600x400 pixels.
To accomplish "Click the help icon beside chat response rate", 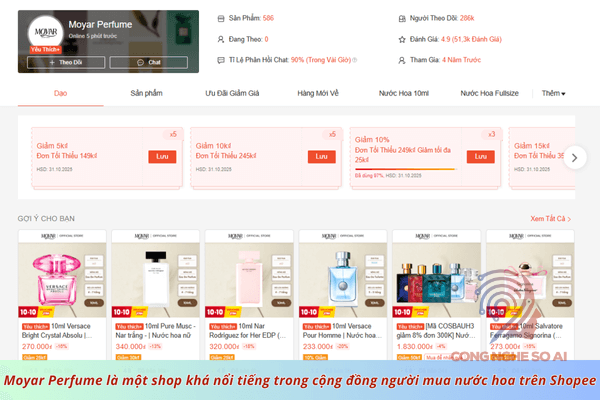I will (x=355, y=60).
